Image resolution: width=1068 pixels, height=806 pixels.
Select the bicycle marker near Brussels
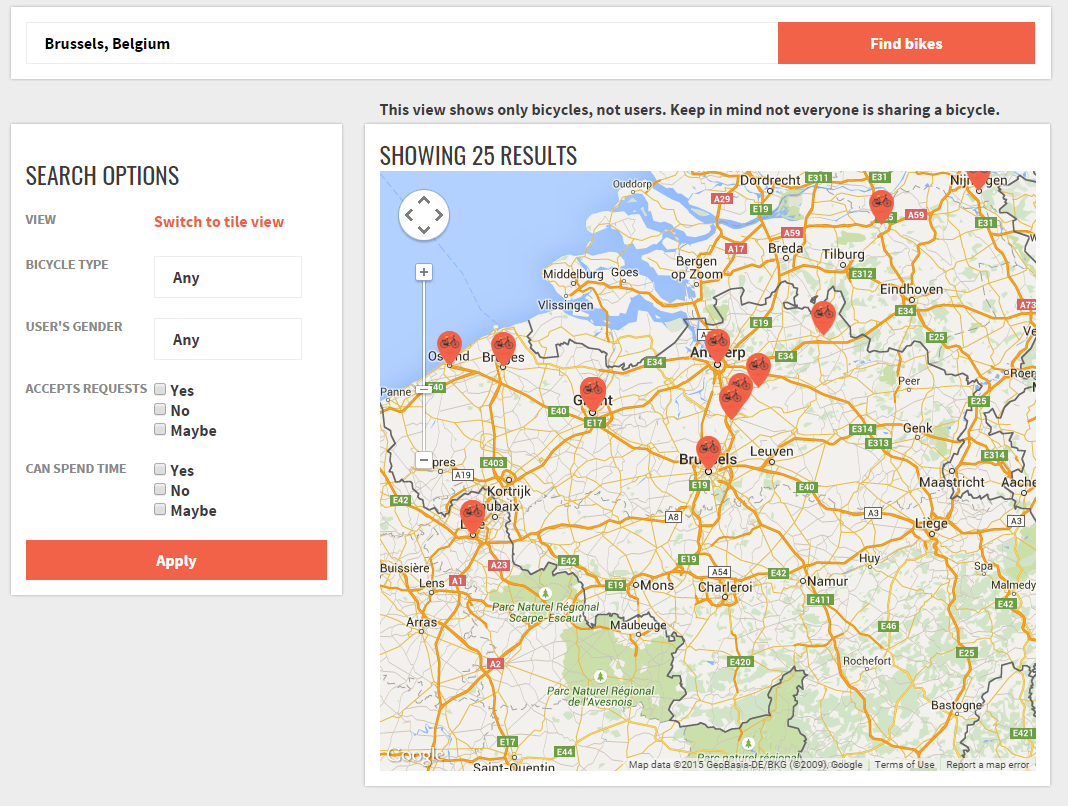click(710, 448)
